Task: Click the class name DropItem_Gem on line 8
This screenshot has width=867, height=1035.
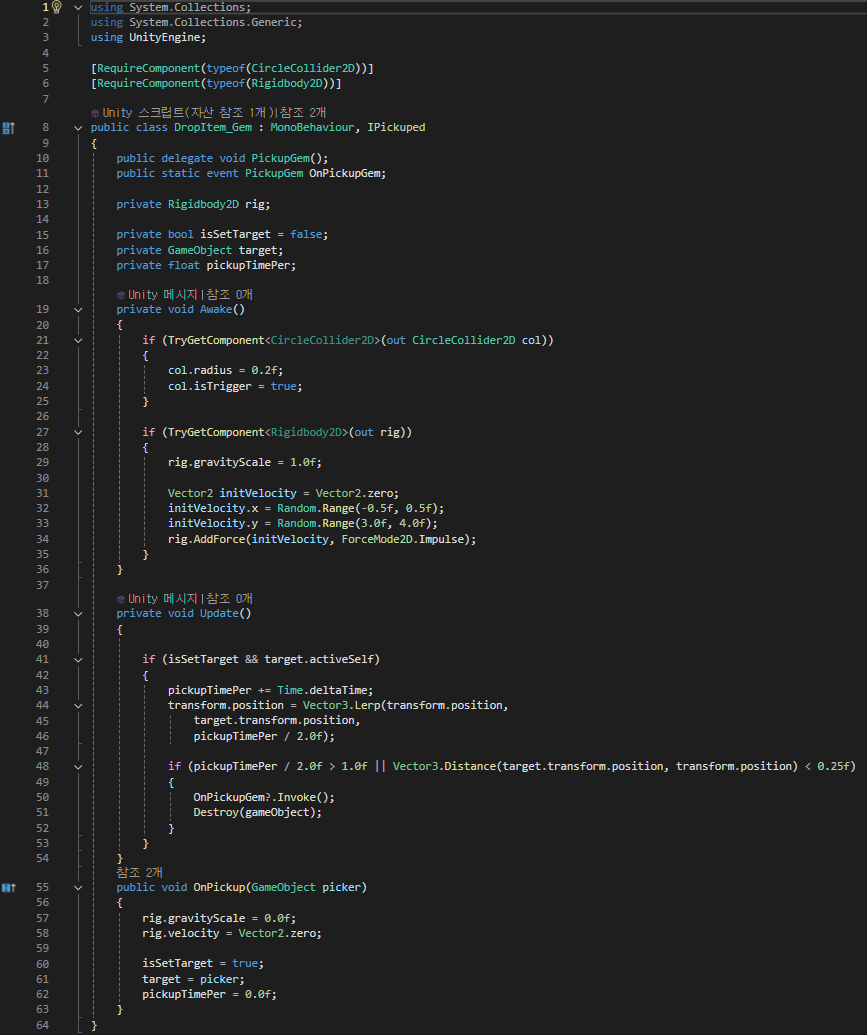Action: [x=213, y=127]
